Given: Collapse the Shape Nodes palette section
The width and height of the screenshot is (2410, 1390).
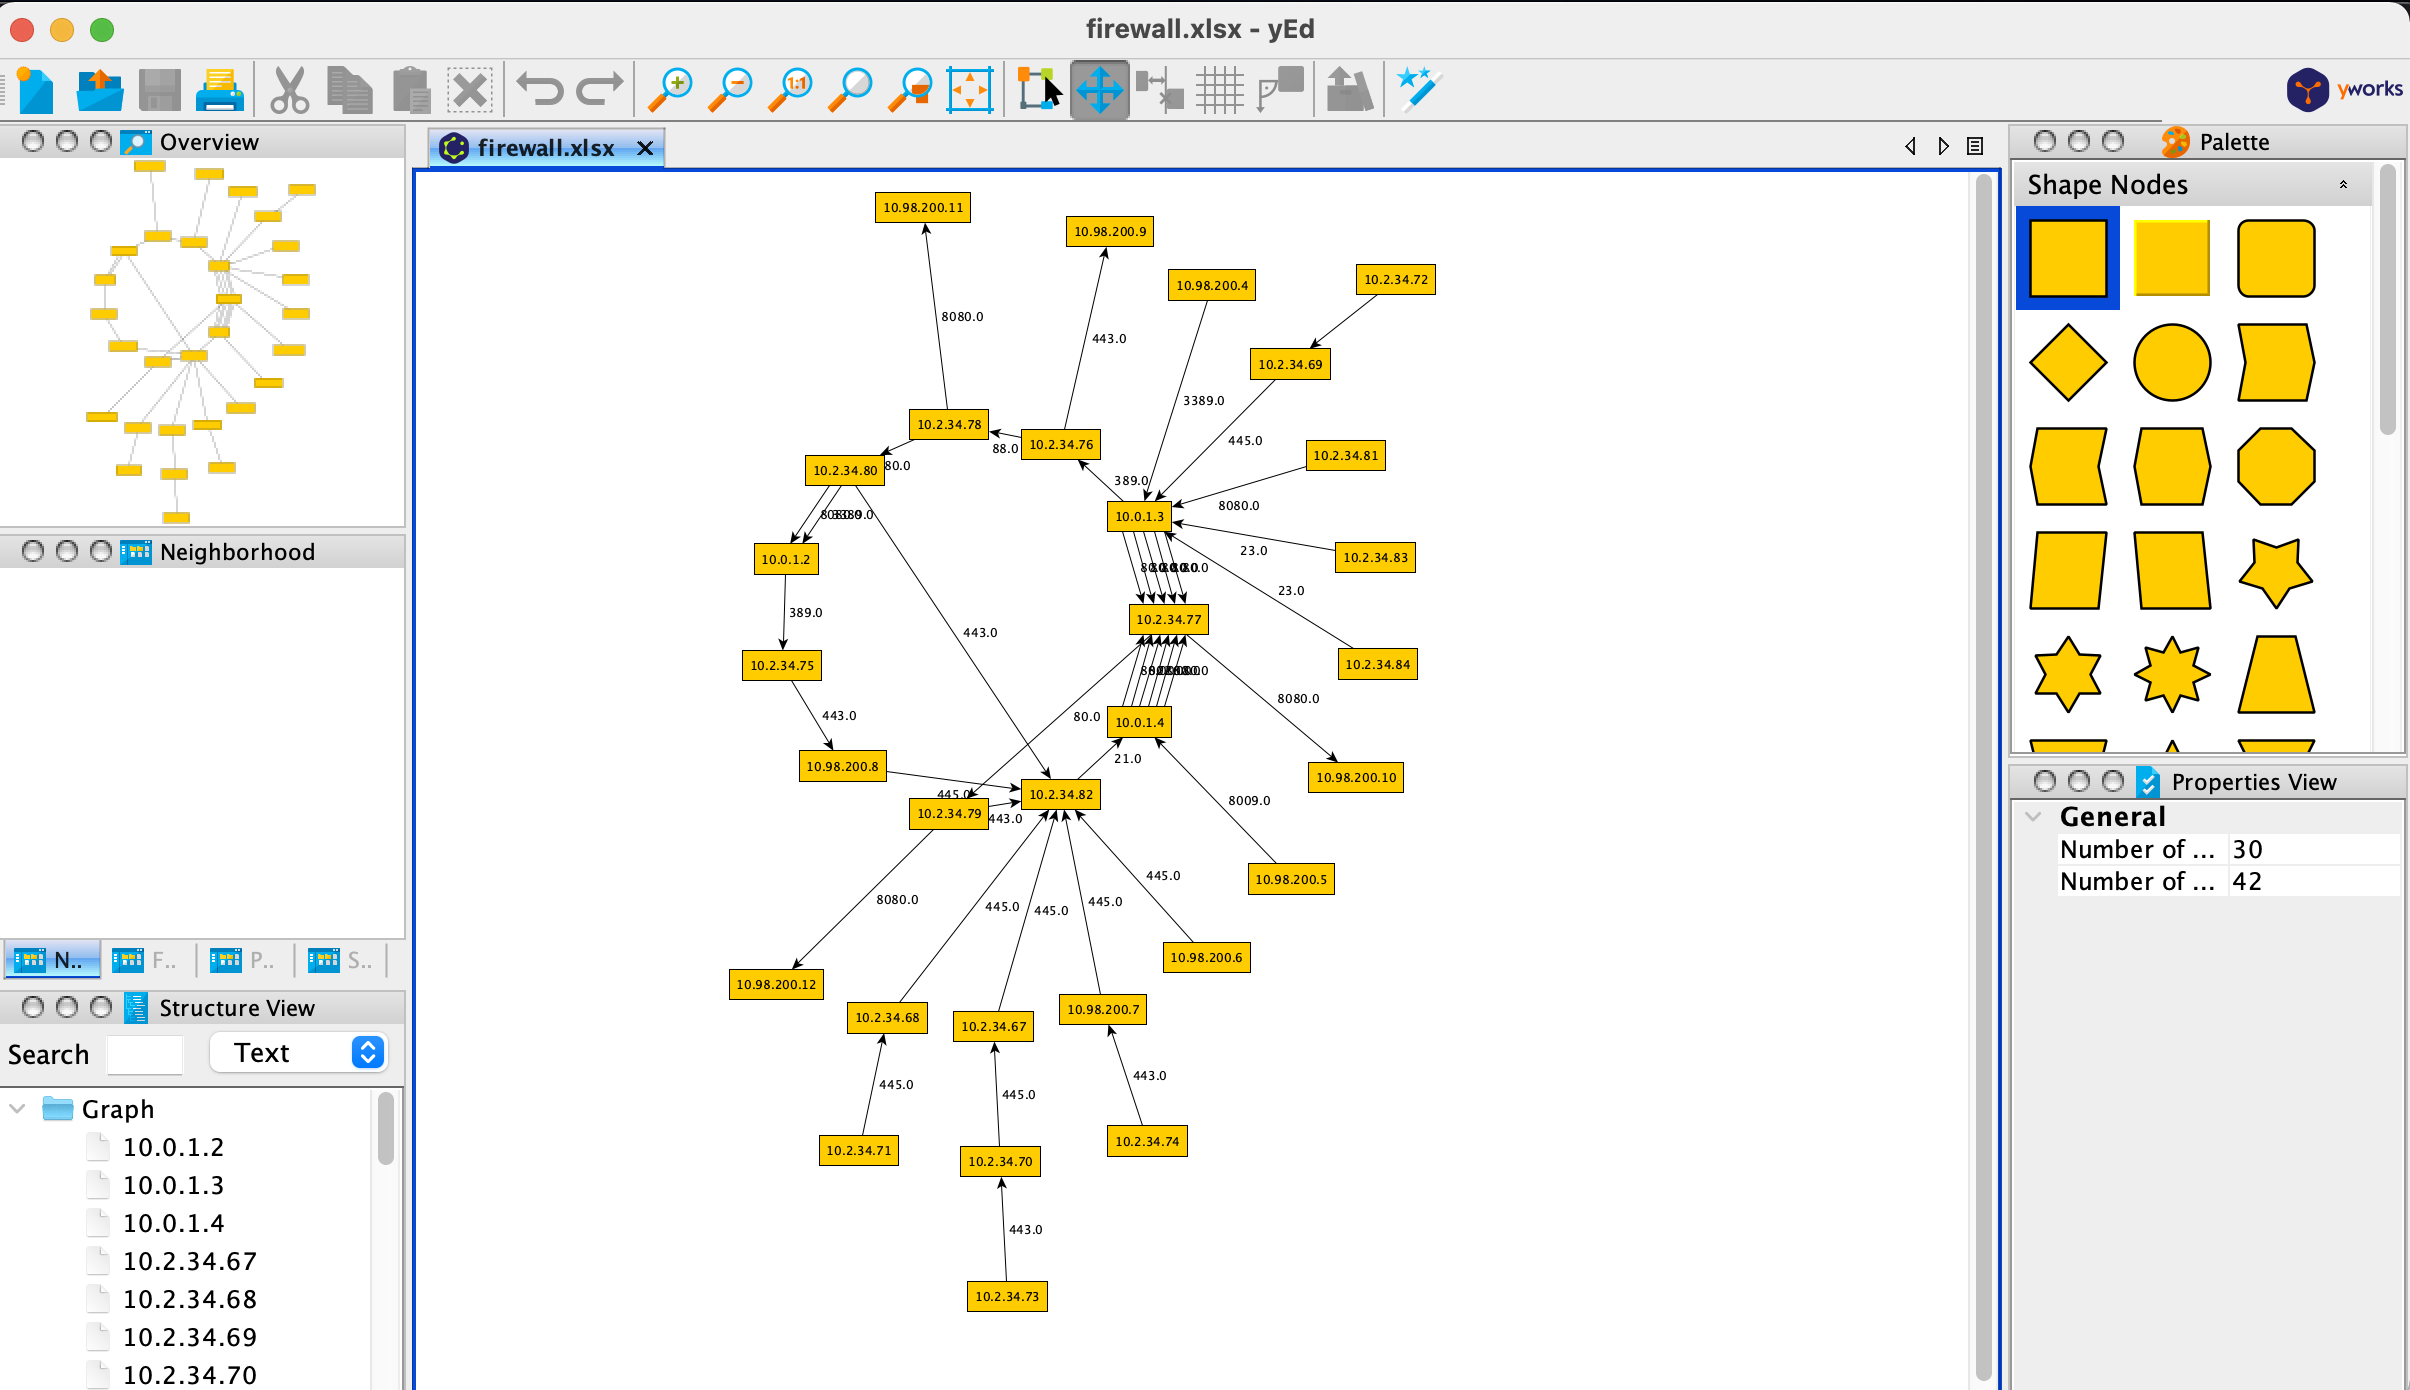Looking at the screenshot, I should (2342, 185).
